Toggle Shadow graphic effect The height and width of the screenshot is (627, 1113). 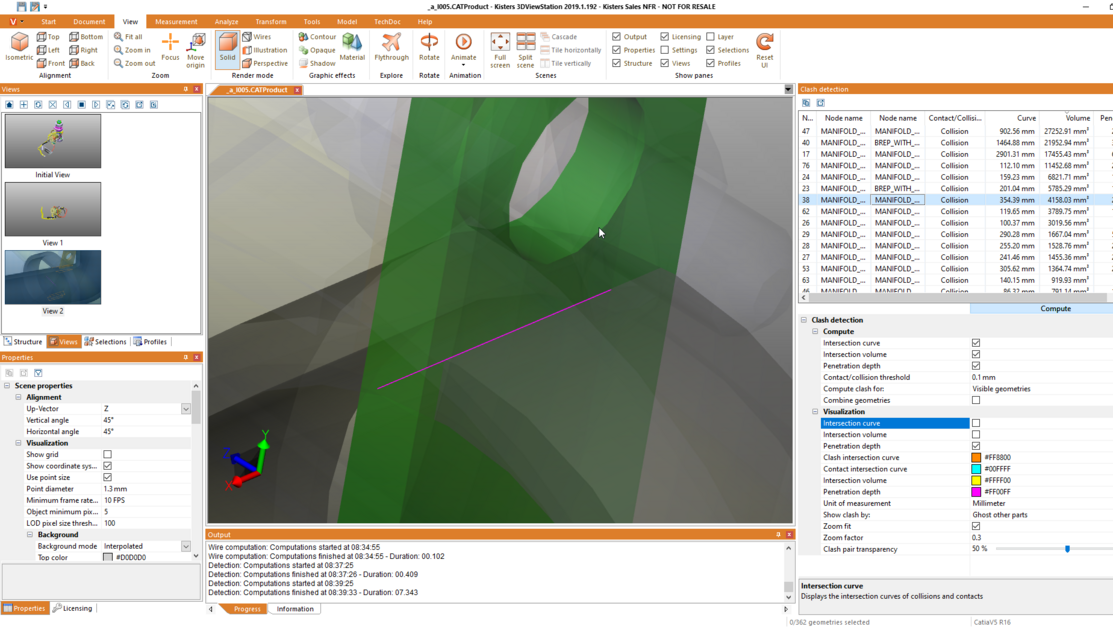pyautogui.click(x=317, y=63)
